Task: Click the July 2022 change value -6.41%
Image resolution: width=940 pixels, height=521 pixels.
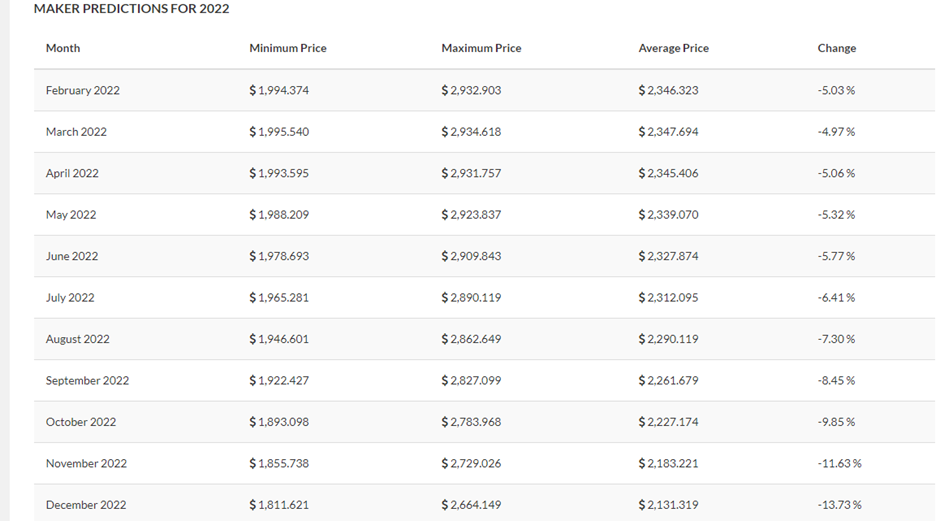Action: (836, 298)
